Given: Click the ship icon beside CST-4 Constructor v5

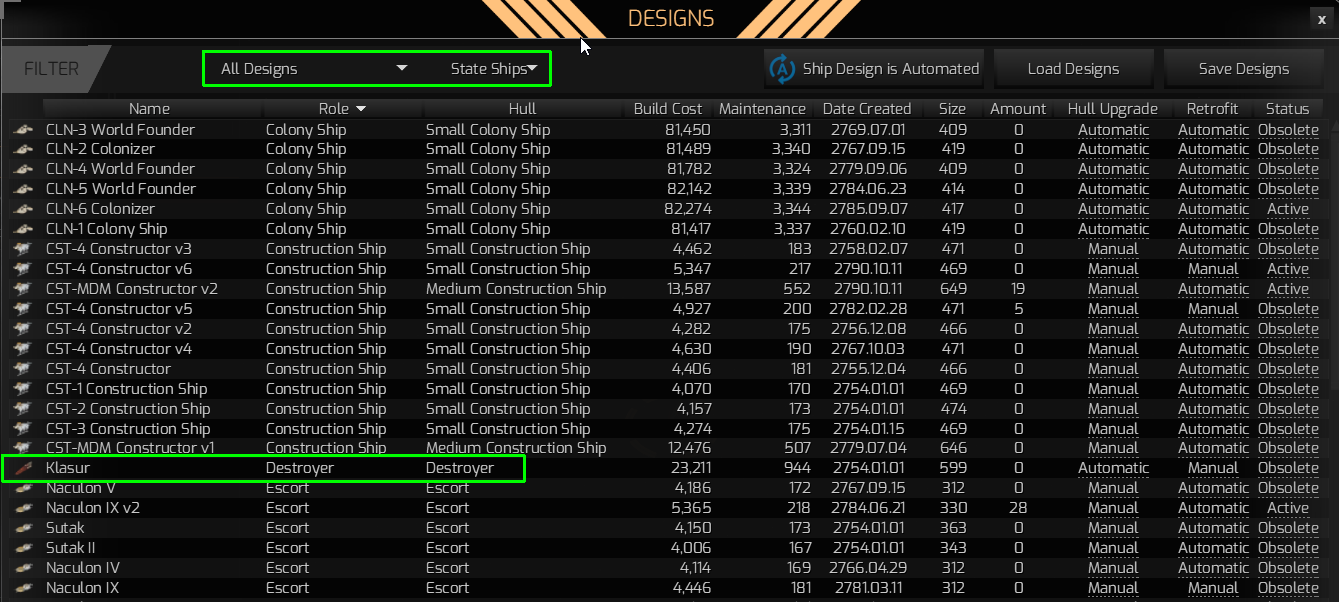Looking at the screenshot, I should (x=22, y=309).
